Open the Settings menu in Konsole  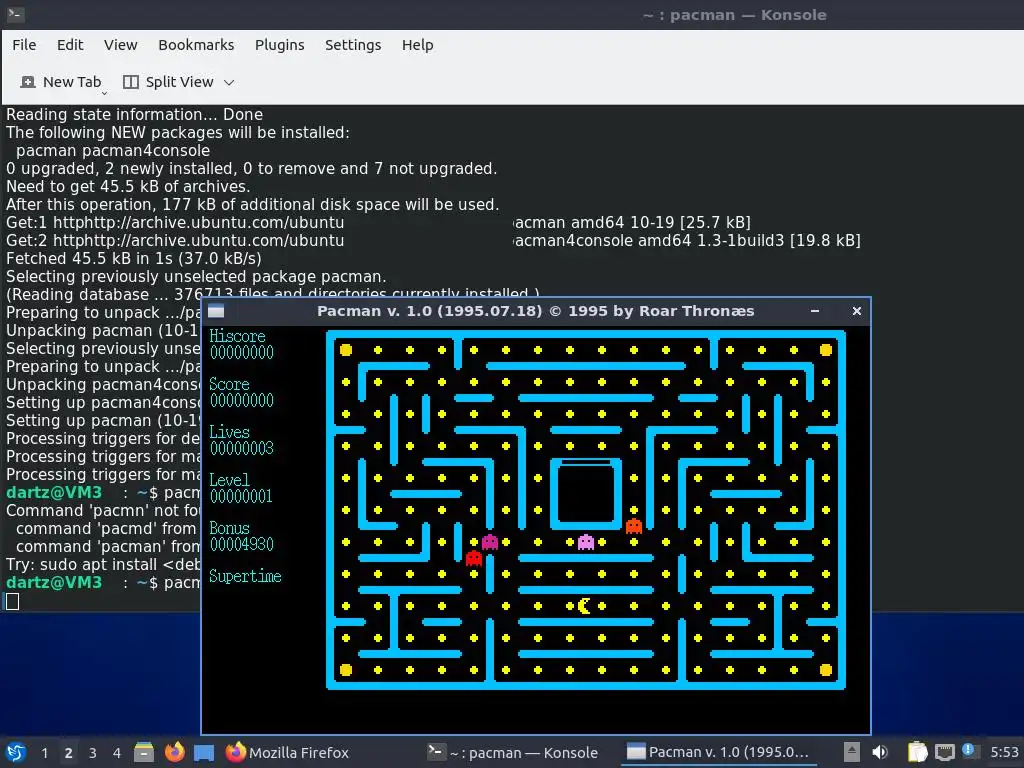point(353,45)
